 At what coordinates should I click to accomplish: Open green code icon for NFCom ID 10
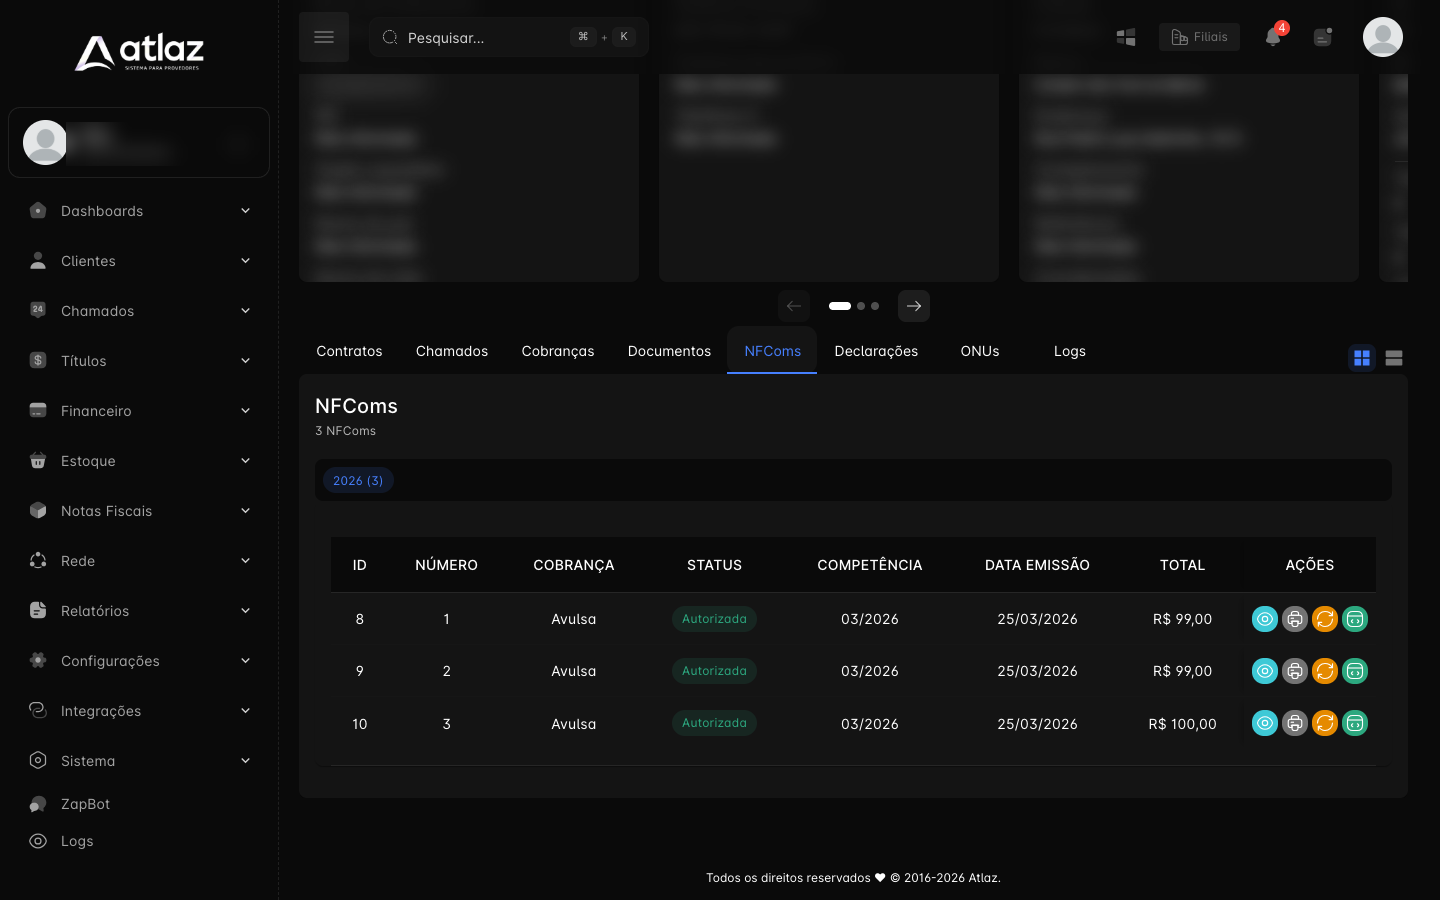[x=1355, y=723]
